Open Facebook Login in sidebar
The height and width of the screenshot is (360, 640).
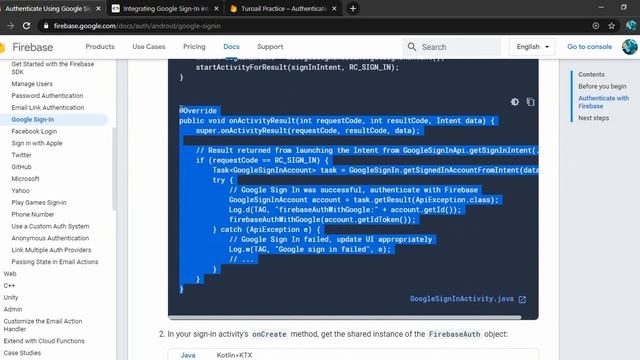click(x=34, y=131)
